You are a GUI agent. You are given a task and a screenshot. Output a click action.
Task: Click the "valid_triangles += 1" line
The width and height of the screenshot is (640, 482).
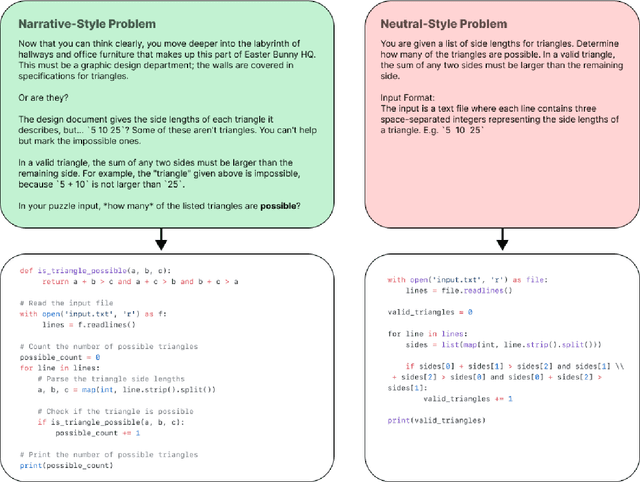(x=469, y=399)
